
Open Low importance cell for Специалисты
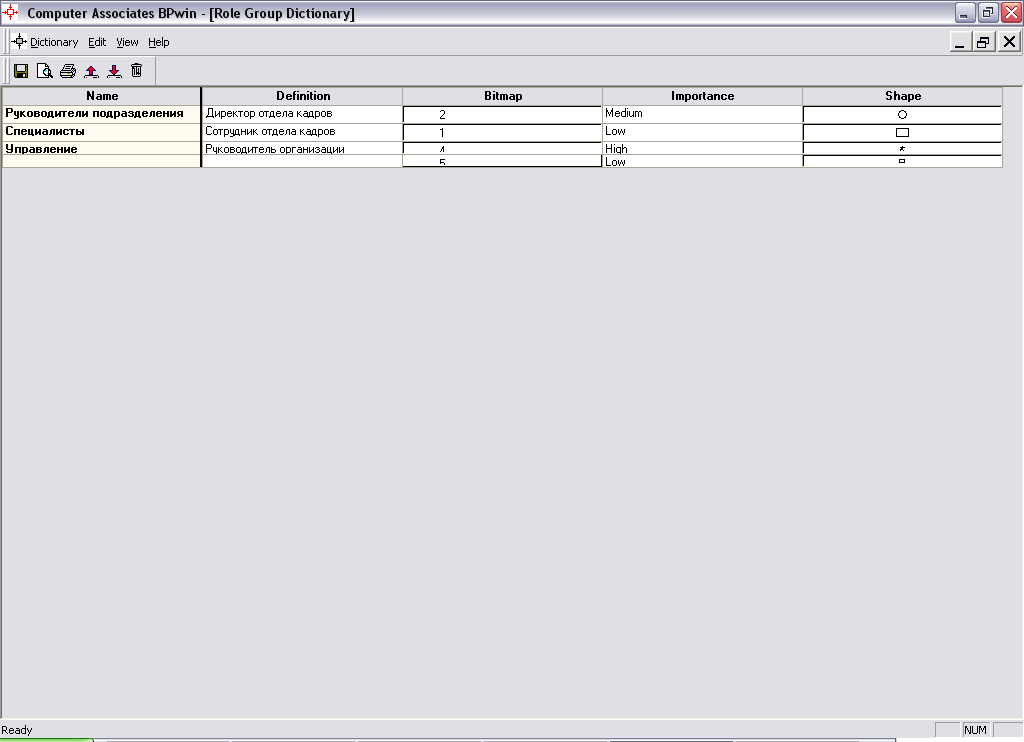tap(703, 131)
